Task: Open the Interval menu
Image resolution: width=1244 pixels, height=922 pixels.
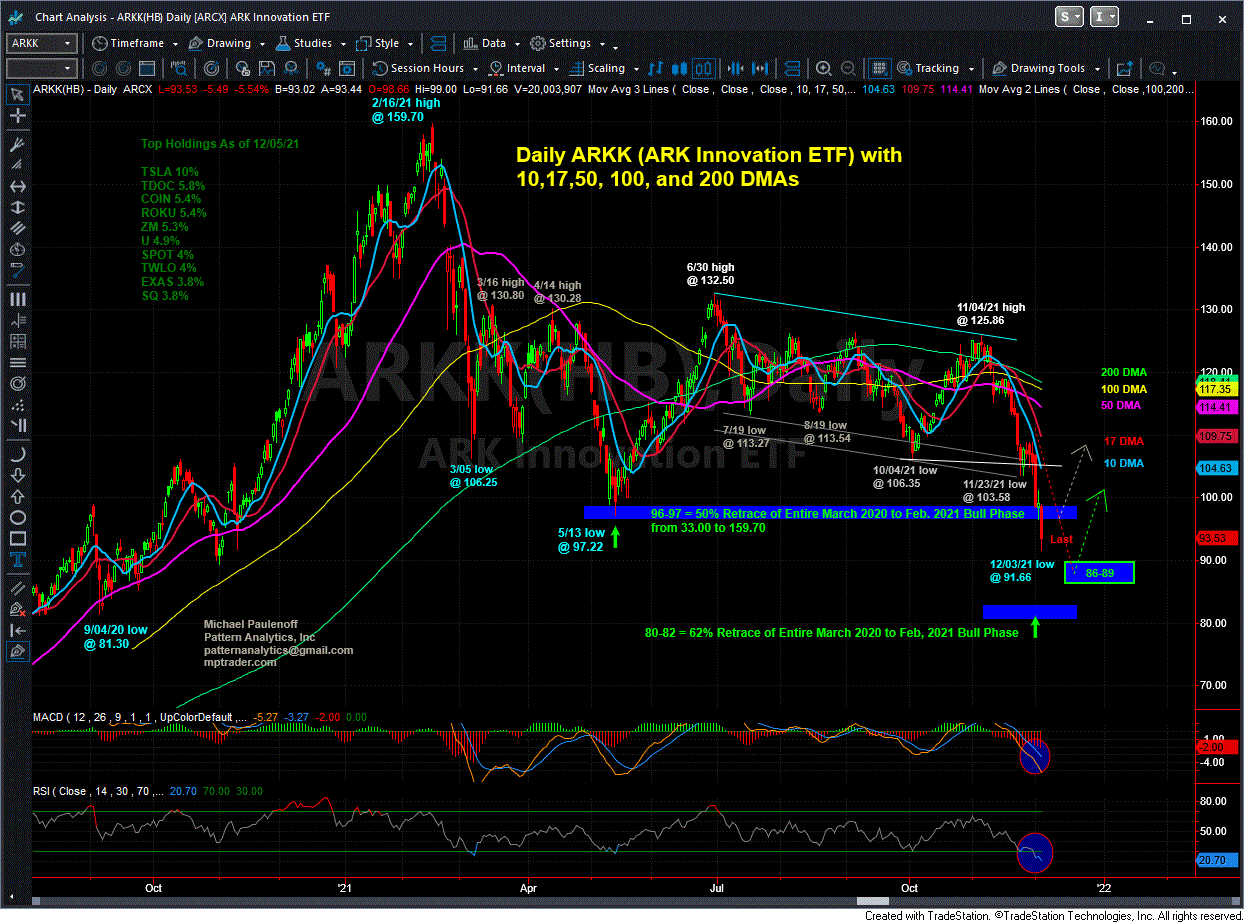Action: (524, 68)
